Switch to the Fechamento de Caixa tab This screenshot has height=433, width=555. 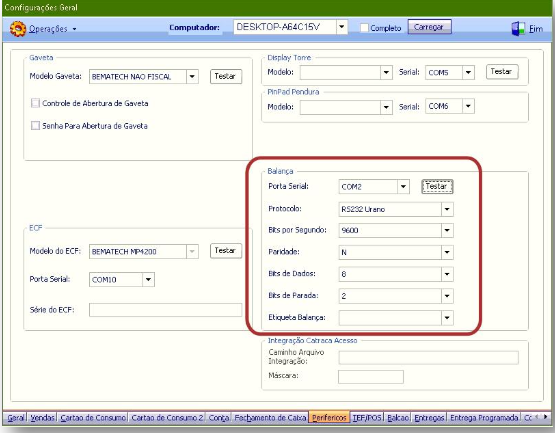pos(270,418)
